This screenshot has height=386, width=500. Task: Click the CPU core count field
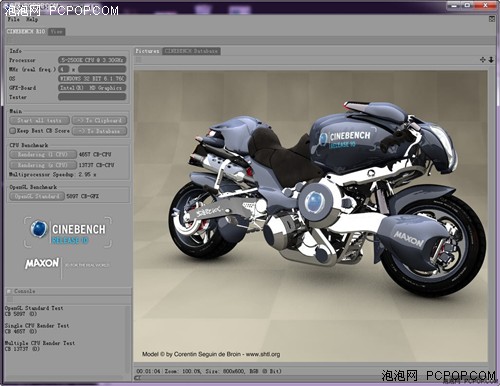[64, 69]
